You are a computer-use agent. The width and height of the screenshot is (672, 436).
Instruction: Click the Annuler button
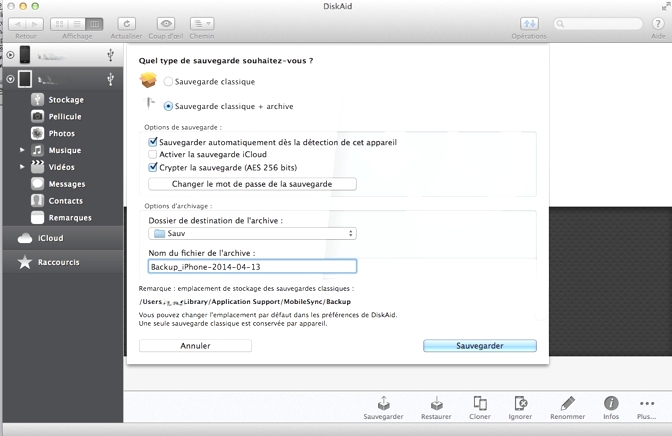(195, 346)
